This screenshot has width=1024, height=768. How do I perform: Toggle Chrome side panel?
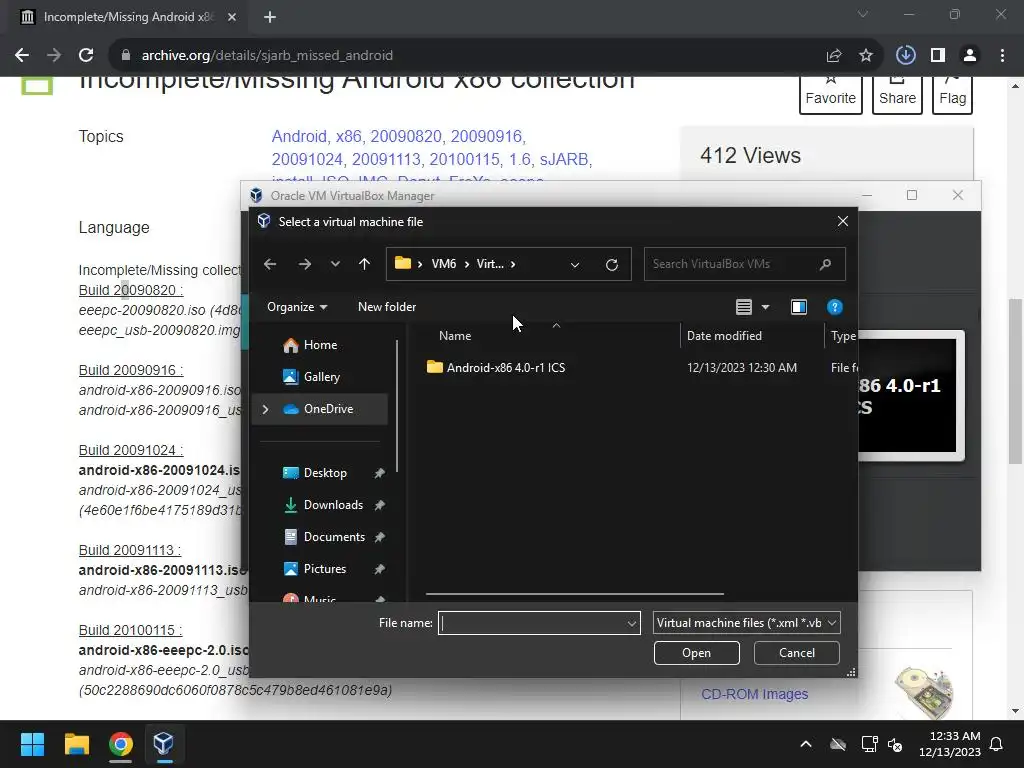[938, 56]
